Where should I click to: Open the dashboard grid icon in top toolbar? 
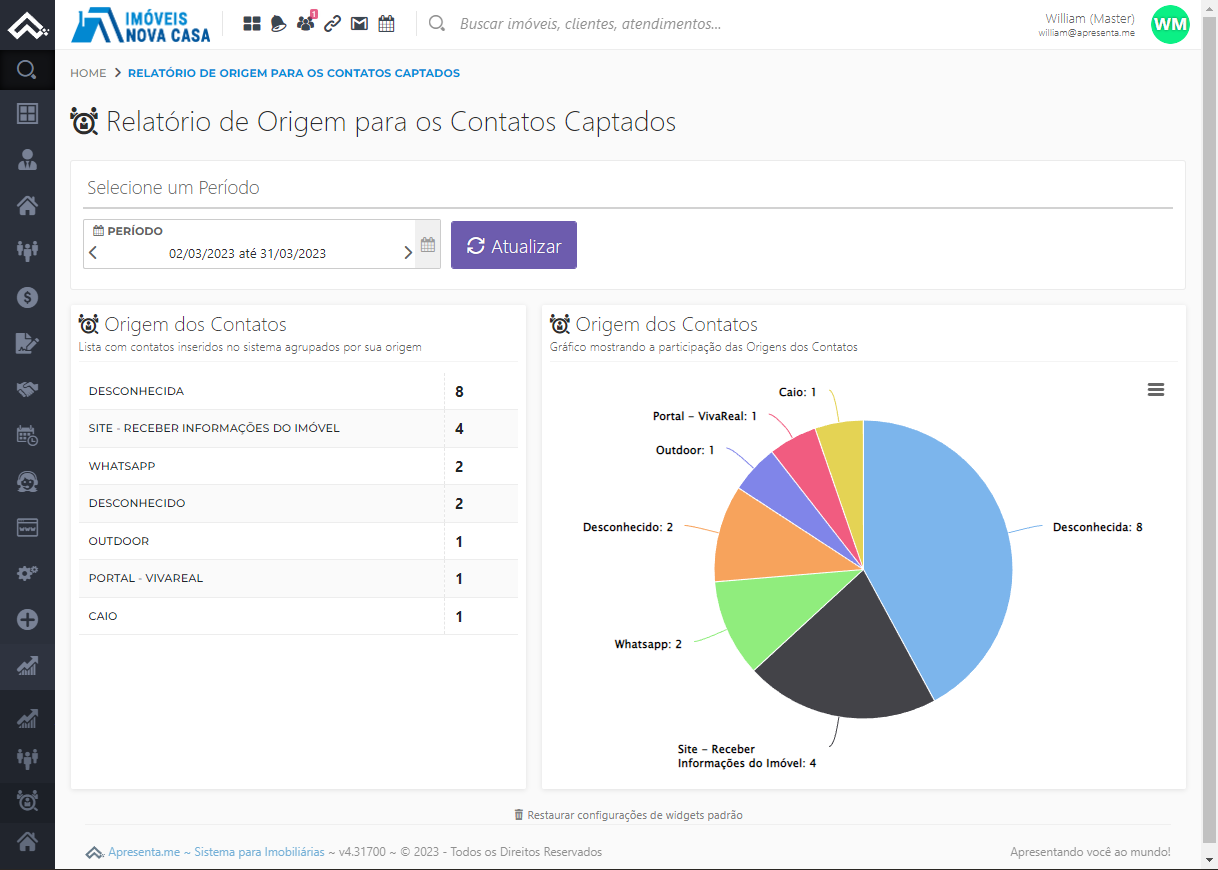pyautogui.click(x=252, y=23)
